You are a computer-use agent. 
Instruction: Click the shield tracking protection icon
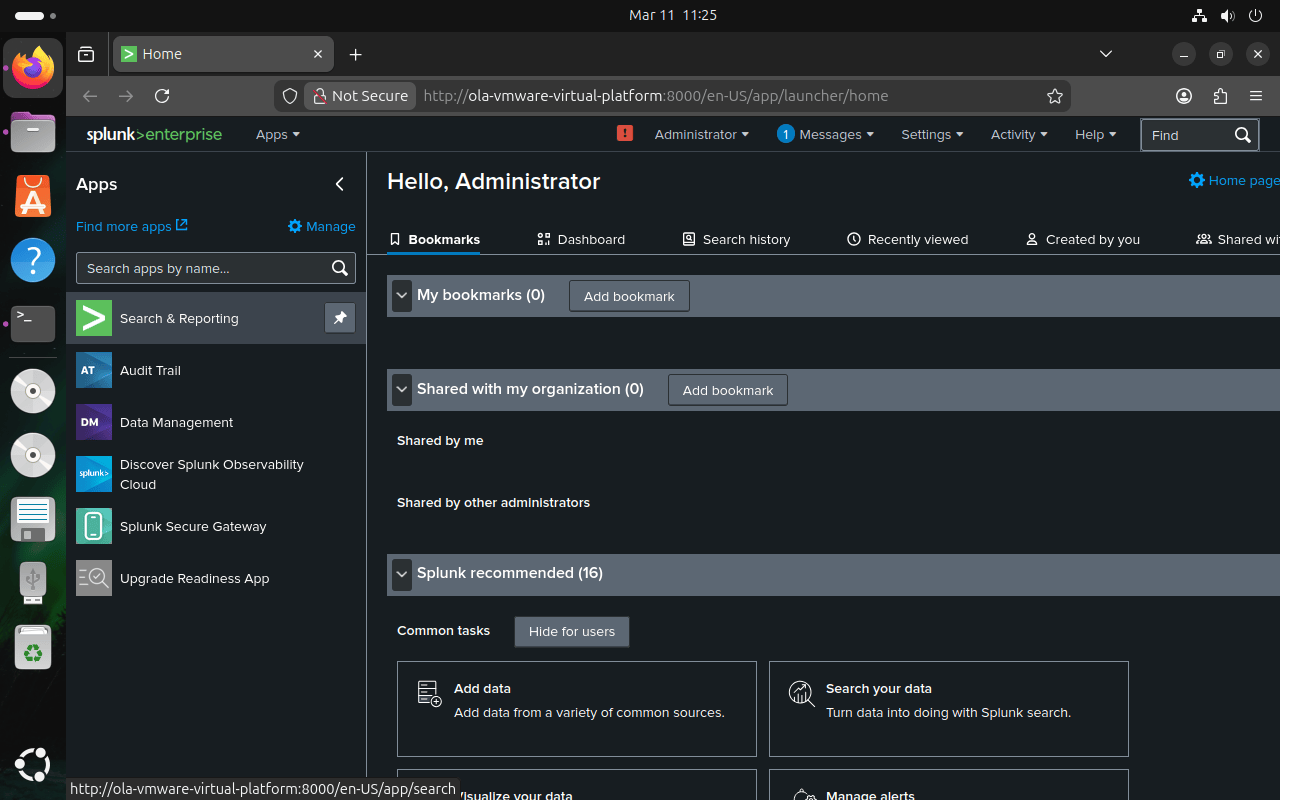[290, 96]
